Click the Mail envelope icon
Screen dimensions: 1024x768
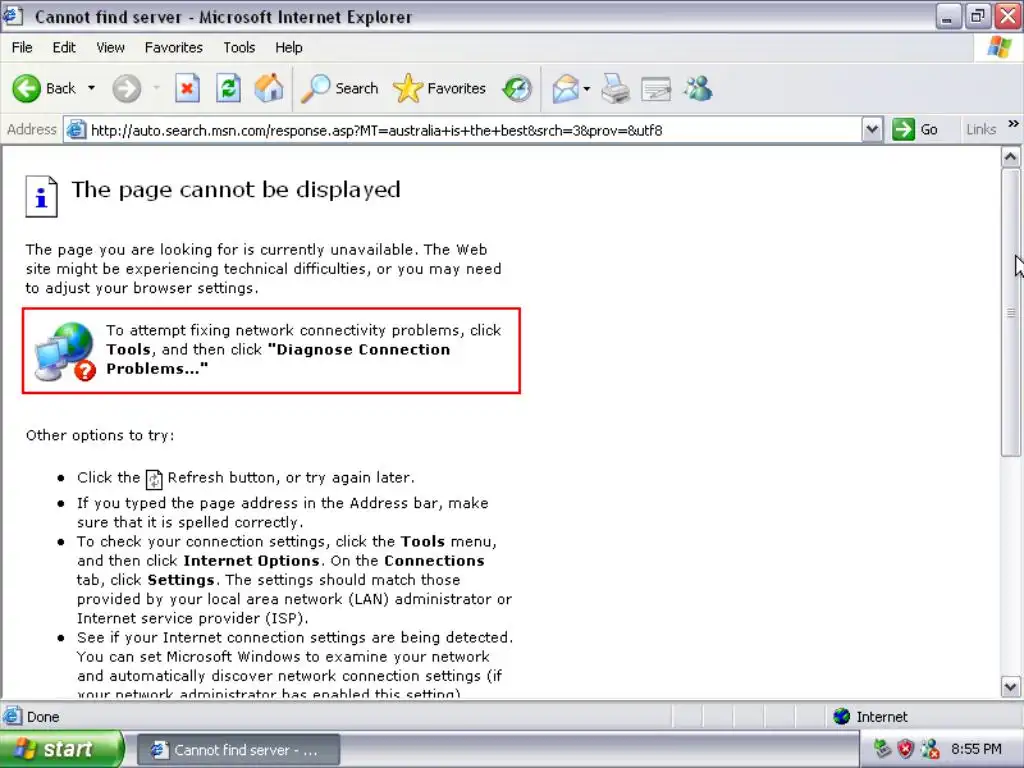tap(566, 88)
